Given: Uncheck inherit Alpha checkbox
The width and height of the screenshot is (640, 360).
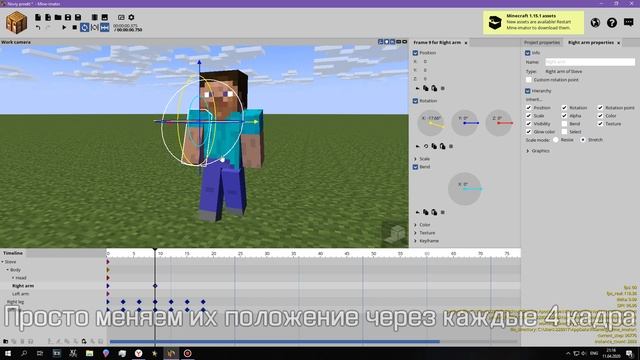Looking at the screenshot, I should pos(564,116).
